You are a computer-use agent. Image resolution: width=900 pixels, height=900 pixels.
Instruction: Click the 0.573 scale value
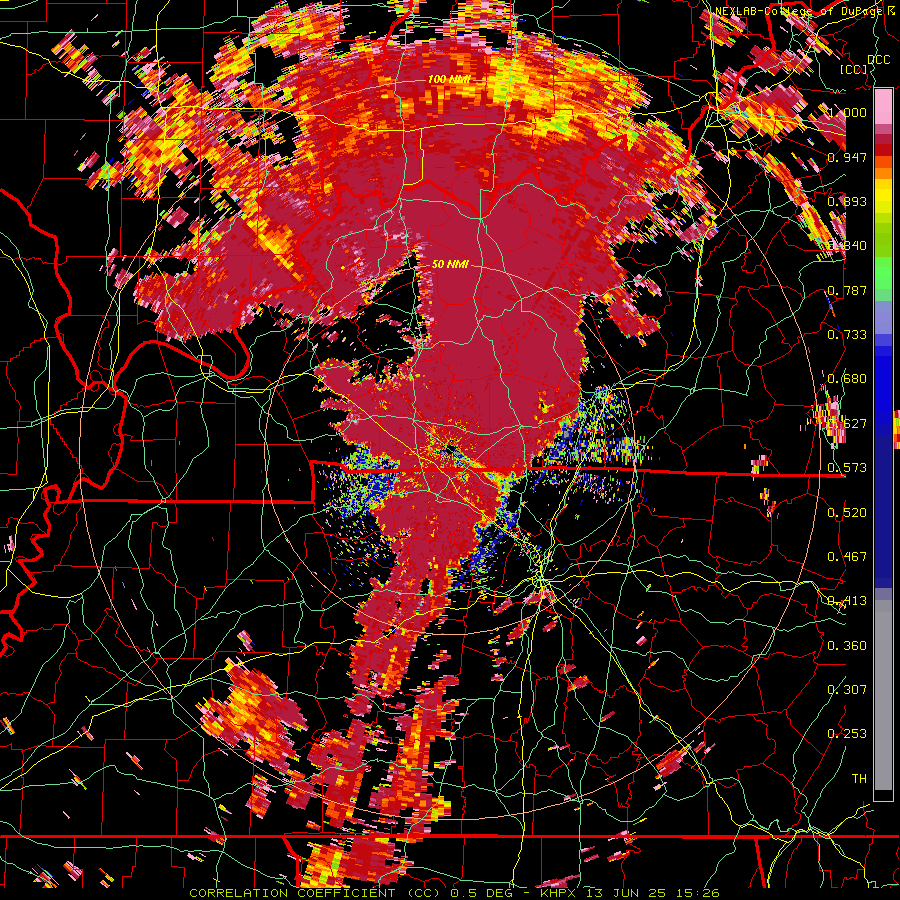847,468
